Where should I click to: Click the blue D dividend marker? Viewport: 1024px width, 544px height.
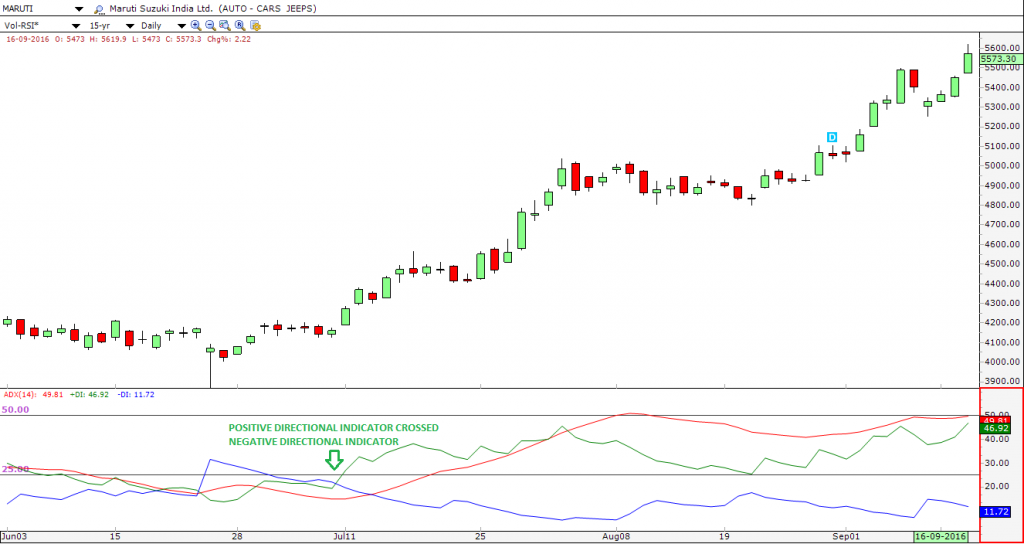831,137
